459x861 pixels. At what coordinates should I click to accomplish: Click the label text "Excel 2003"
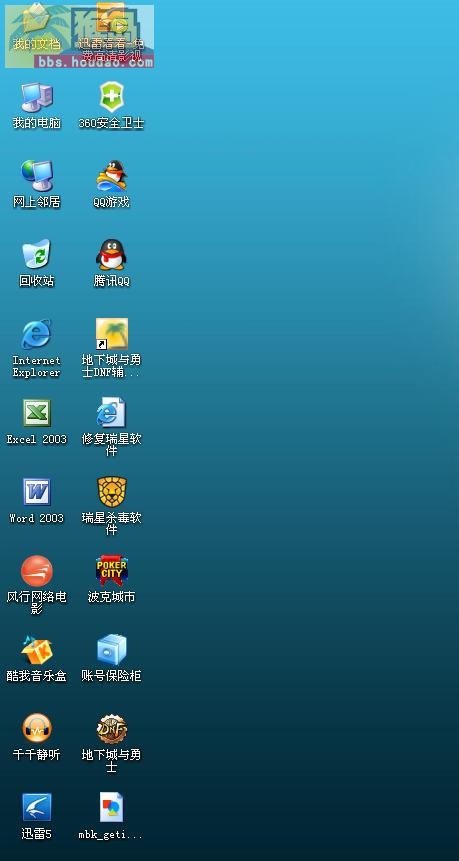(x=37, y=439)
